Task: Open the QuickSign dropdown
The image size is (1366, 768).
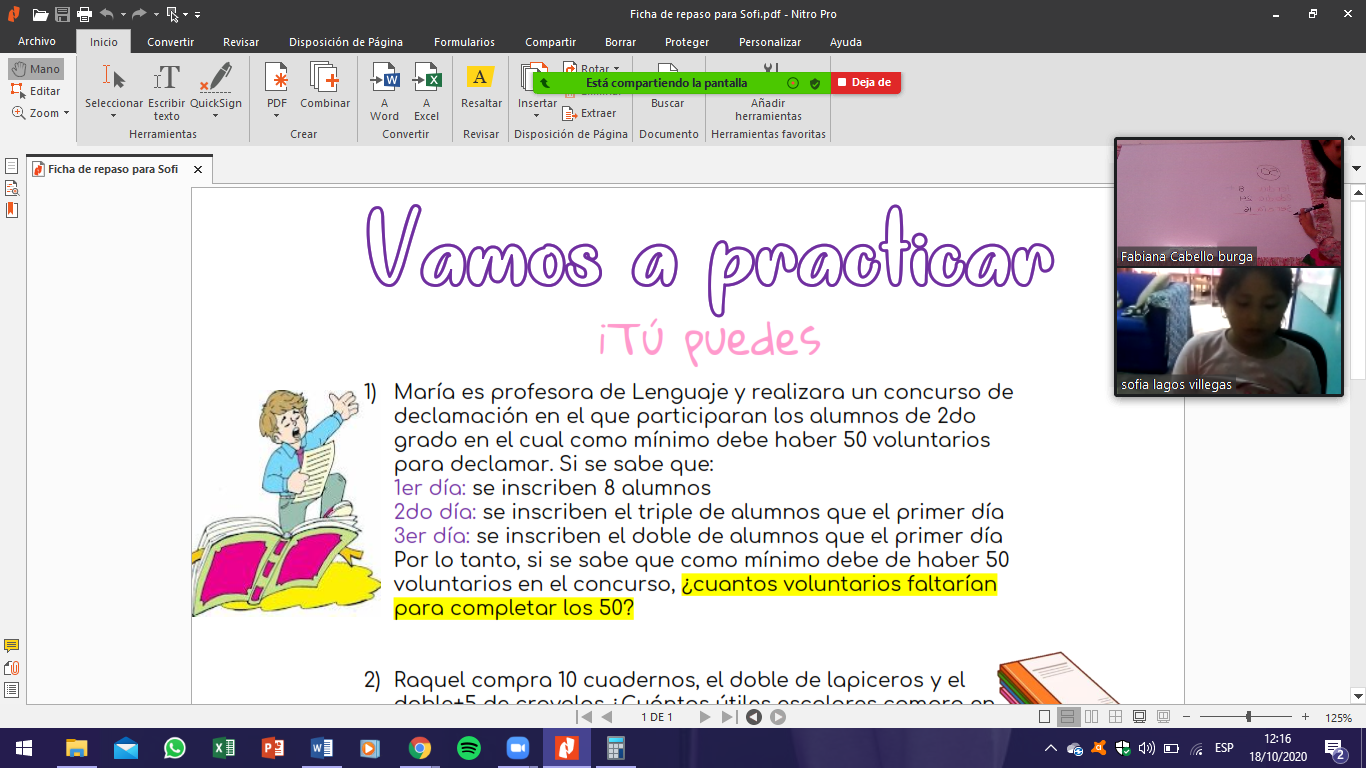Action: (216, 116)
